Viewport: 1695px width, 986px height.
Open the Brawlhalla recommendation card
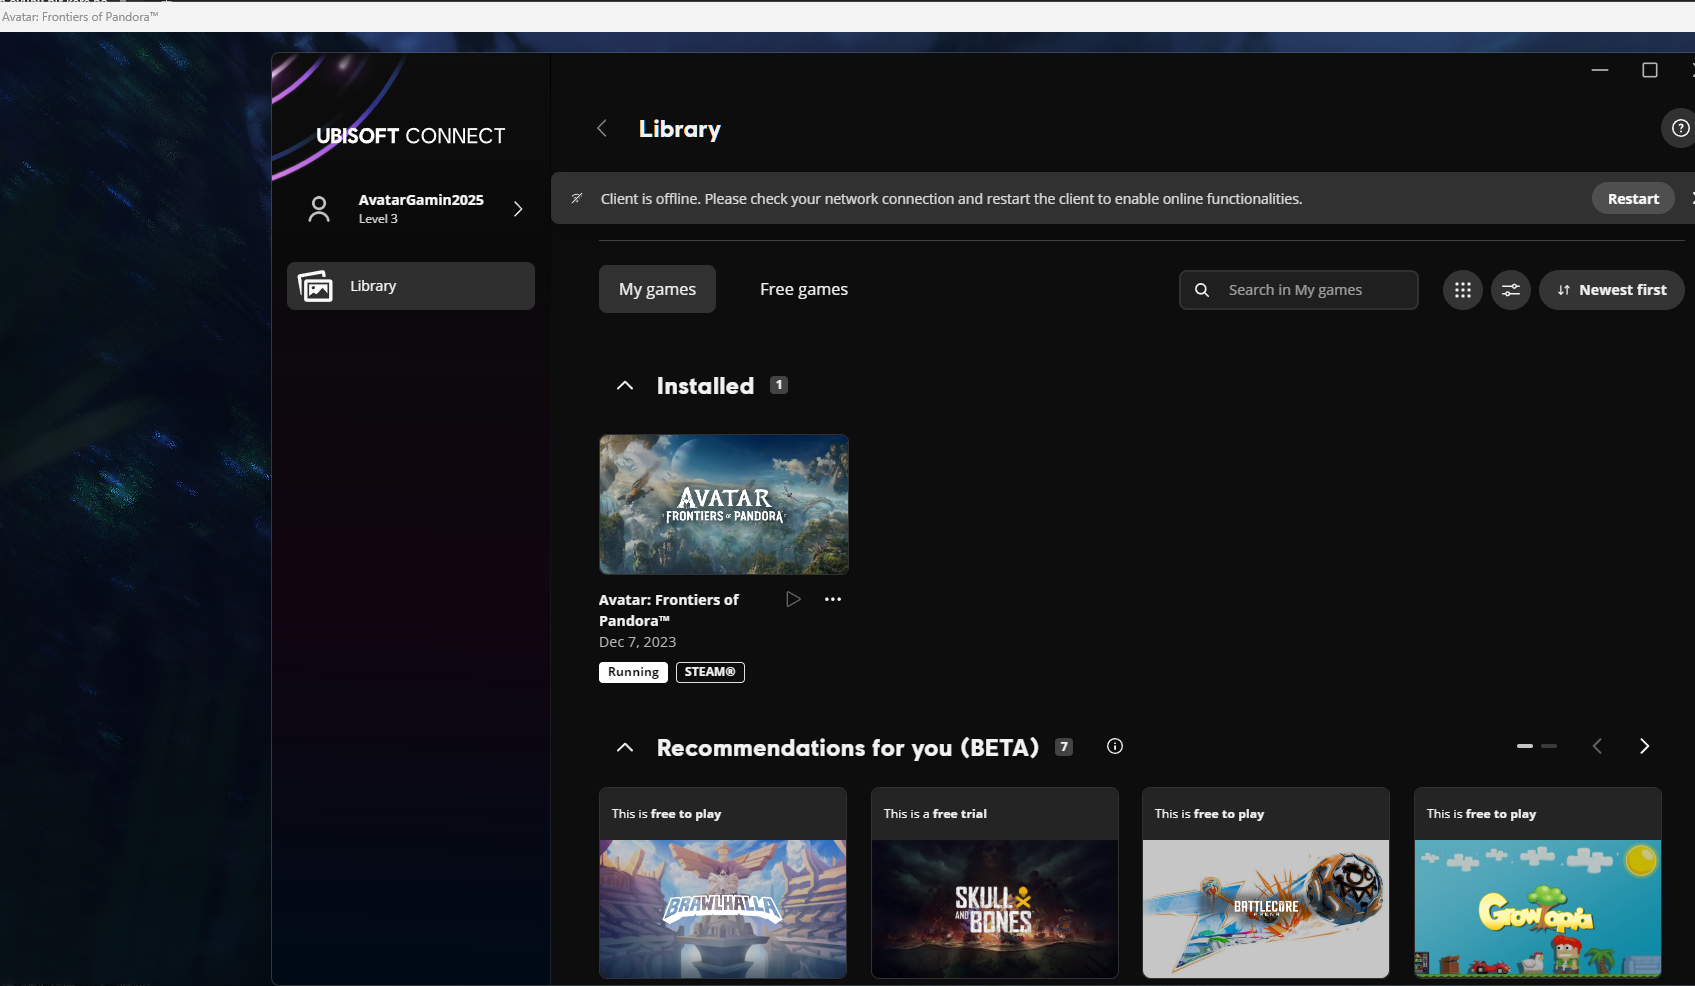[723, 883]
